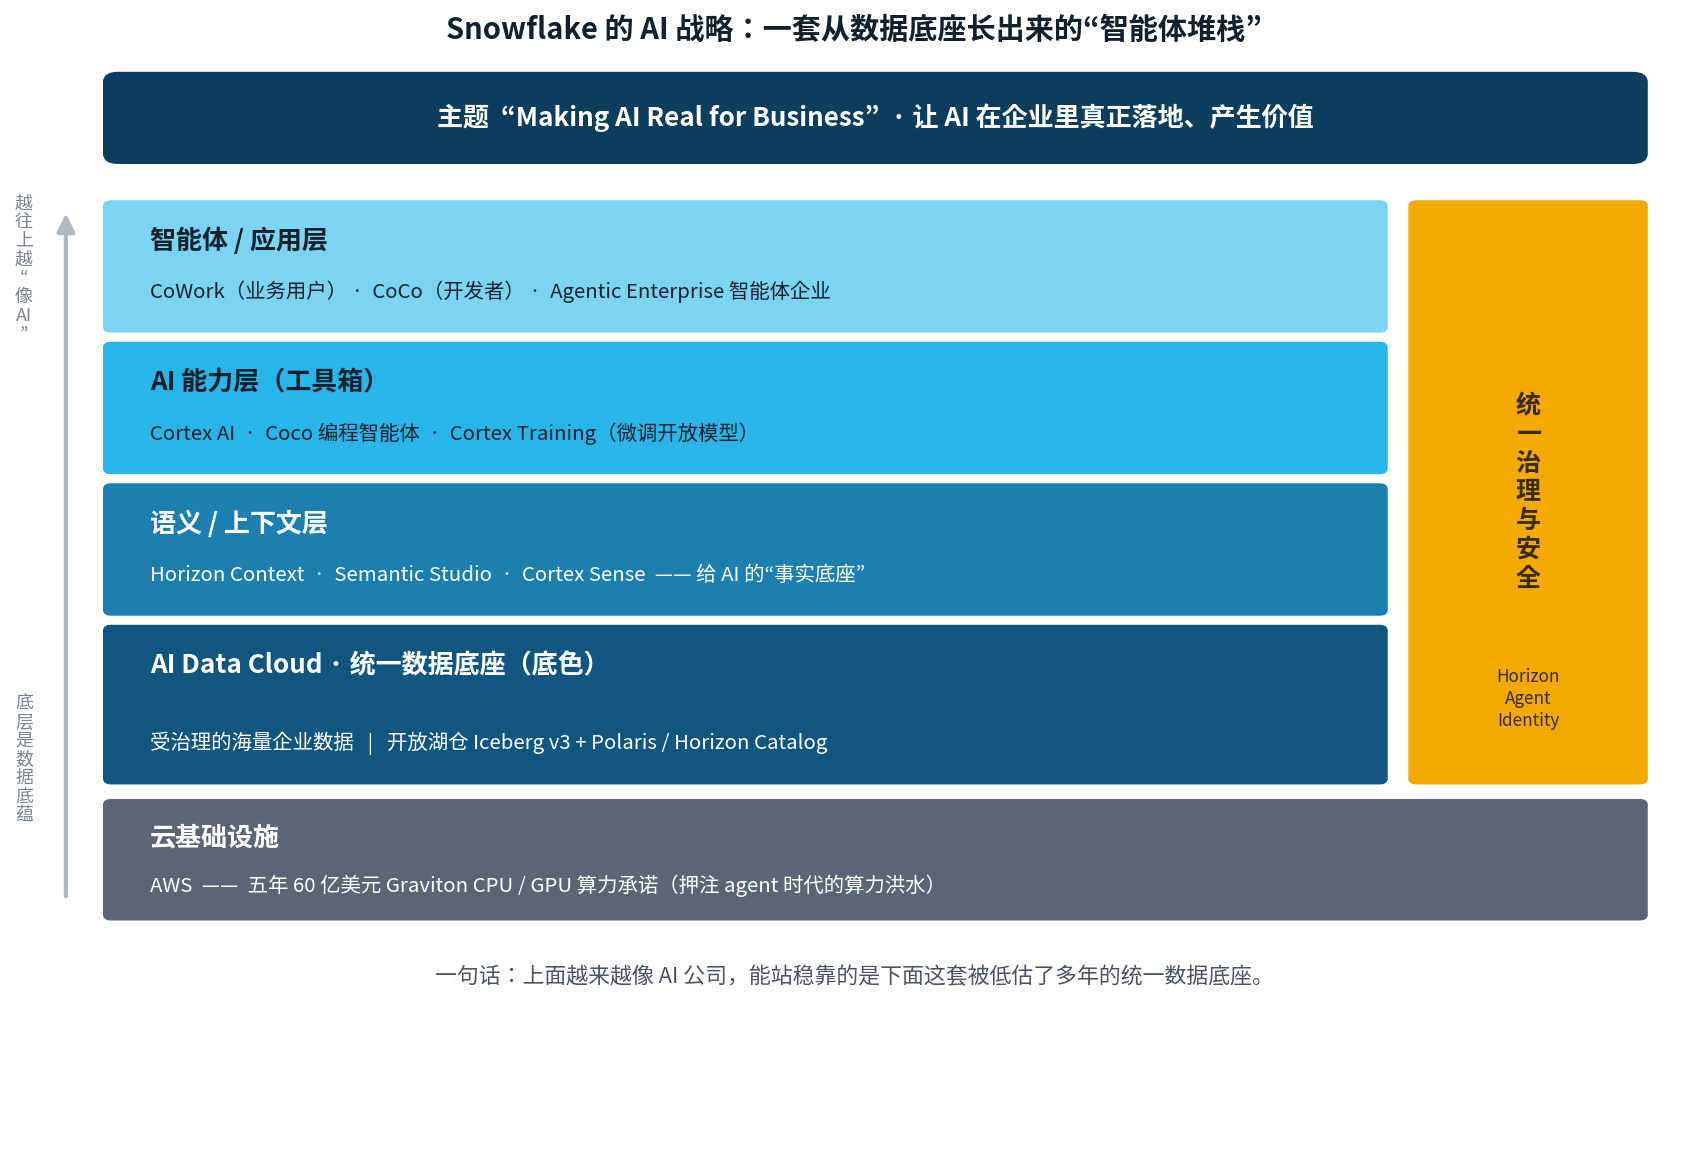Select the "云基础设施" heading
The height and width of the screenshot is (1155, 1708).
point(214,837)
